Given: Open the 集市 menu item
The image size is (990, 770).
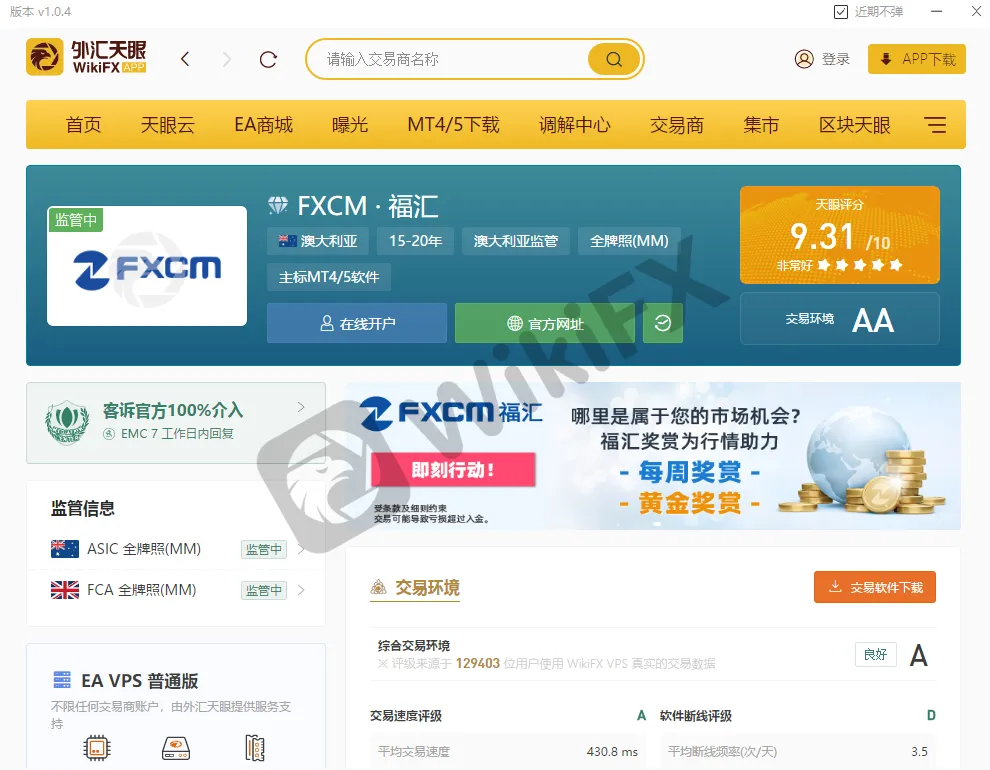Looking at the screenshot, I should (x=761, y=125).
